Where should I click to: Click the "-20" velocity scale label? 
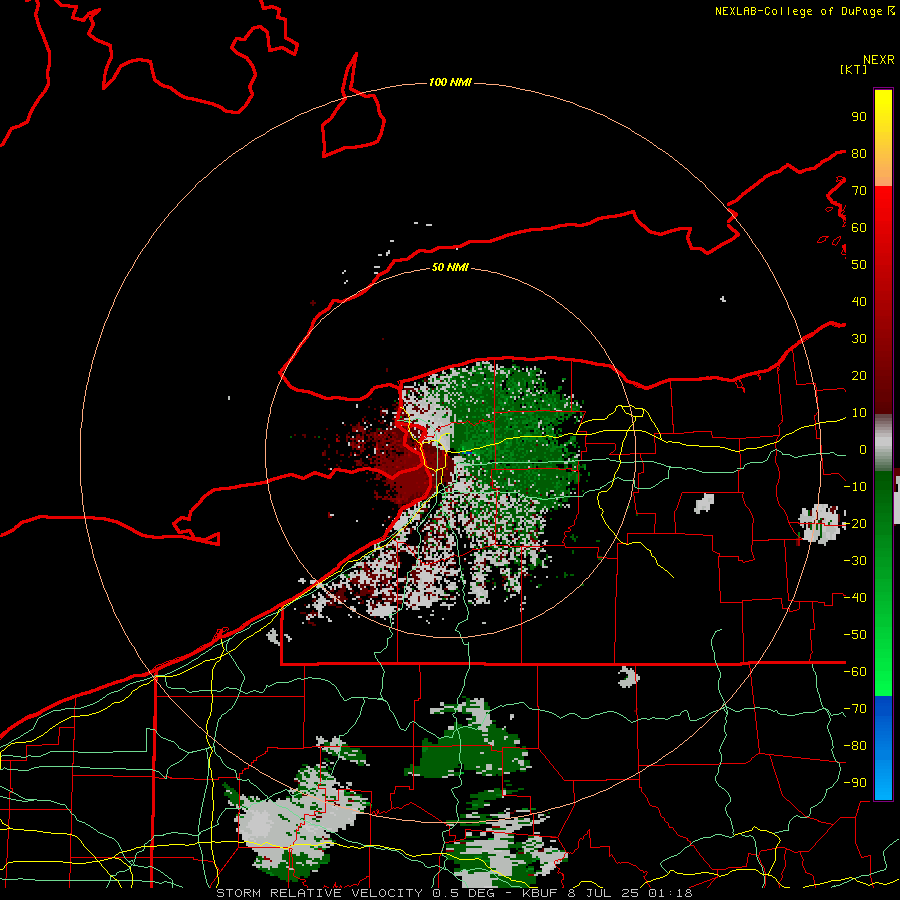[855, 524]
